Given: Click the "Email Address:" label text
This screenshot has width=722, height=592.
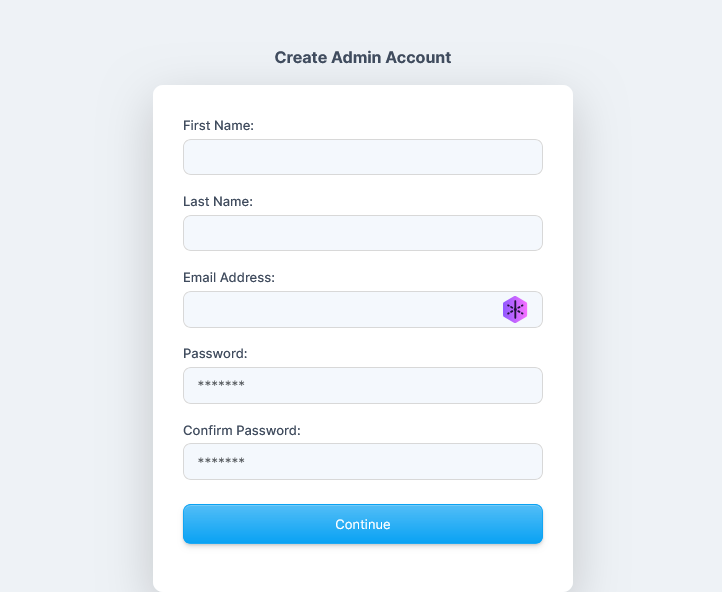Looking at the screenshot, I should 229,277.
